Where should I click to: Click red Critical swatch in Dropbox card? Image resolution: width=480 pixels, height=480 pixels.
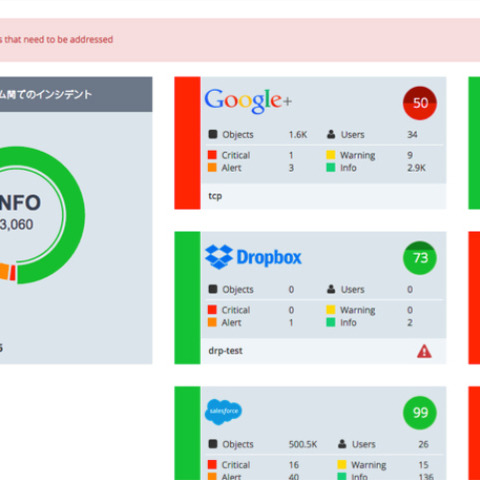[212, 310]
